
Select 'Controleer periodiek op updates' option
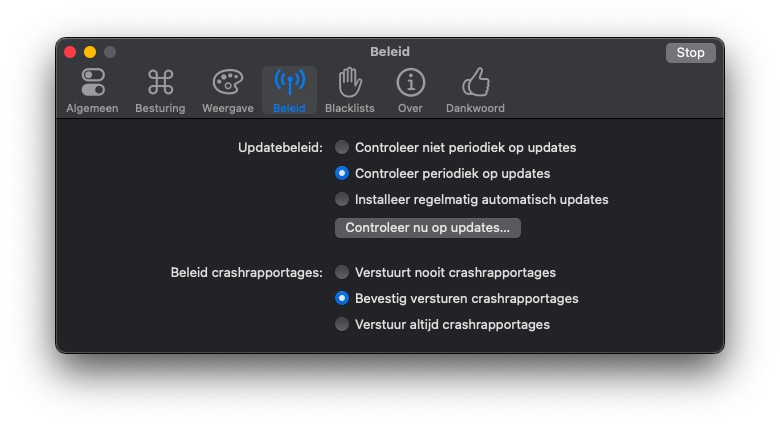[342, 173]
